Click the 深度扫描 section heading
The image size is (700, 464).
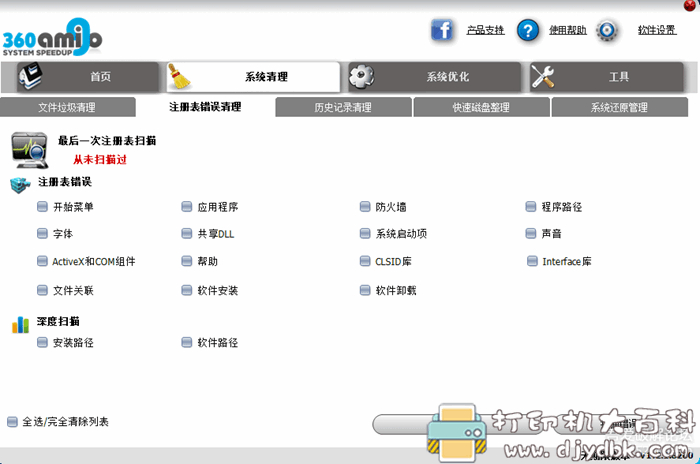[x=58, y=321]
